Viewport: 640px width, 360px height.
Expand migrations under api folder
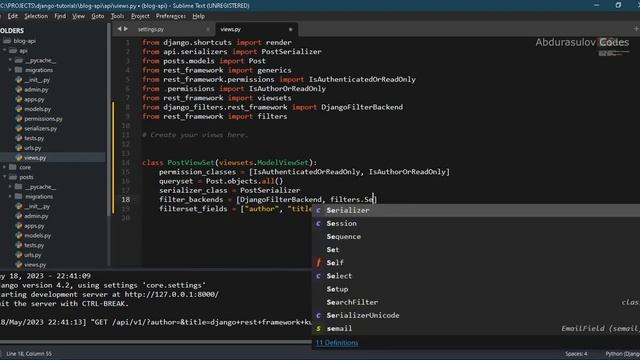(x=10, y=70)
